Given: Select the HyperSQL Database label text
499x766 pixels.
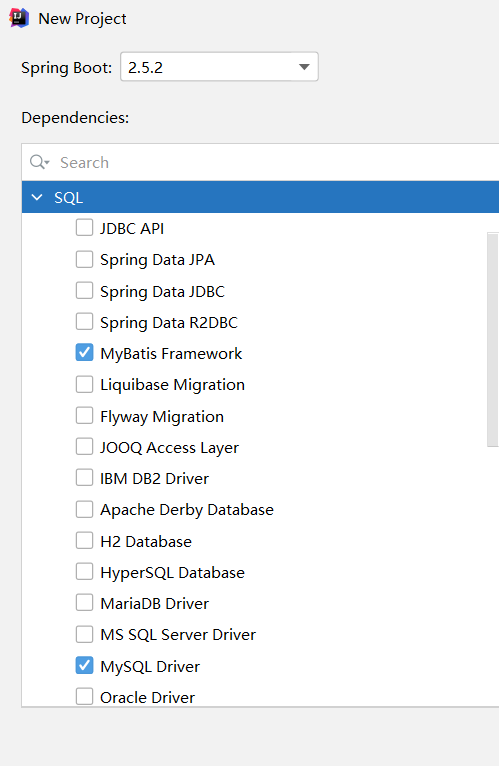Looking at the screenshot, I should pos(172,573).
